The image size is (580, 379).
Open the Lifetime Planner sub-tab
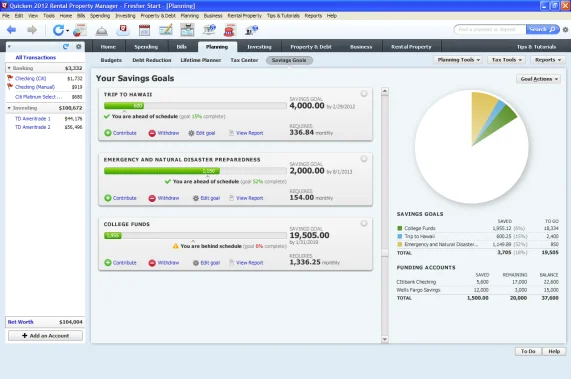pyautogui.click(x=201, y=60)
